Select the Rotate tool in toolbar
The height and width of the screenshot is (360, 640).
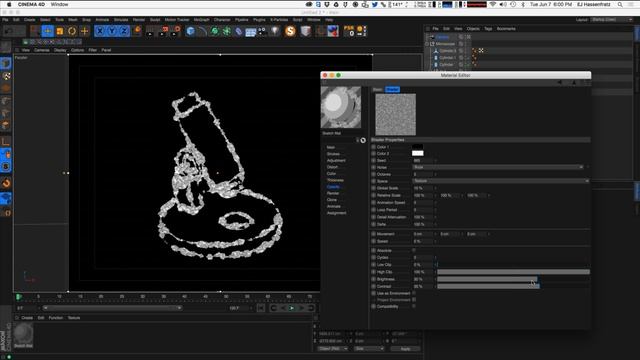click(x=72, y=31)
